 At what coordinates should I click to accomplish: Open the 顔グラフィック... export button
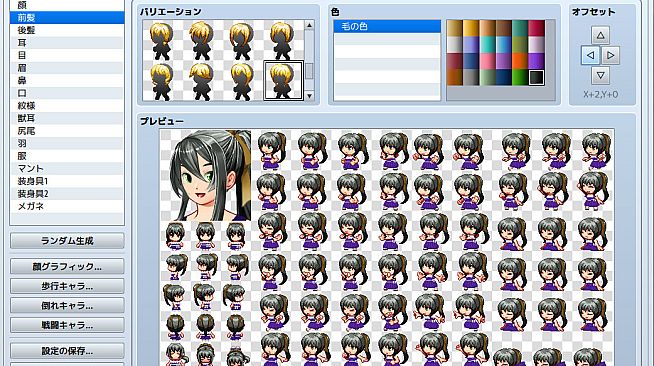tap(67, 267)
